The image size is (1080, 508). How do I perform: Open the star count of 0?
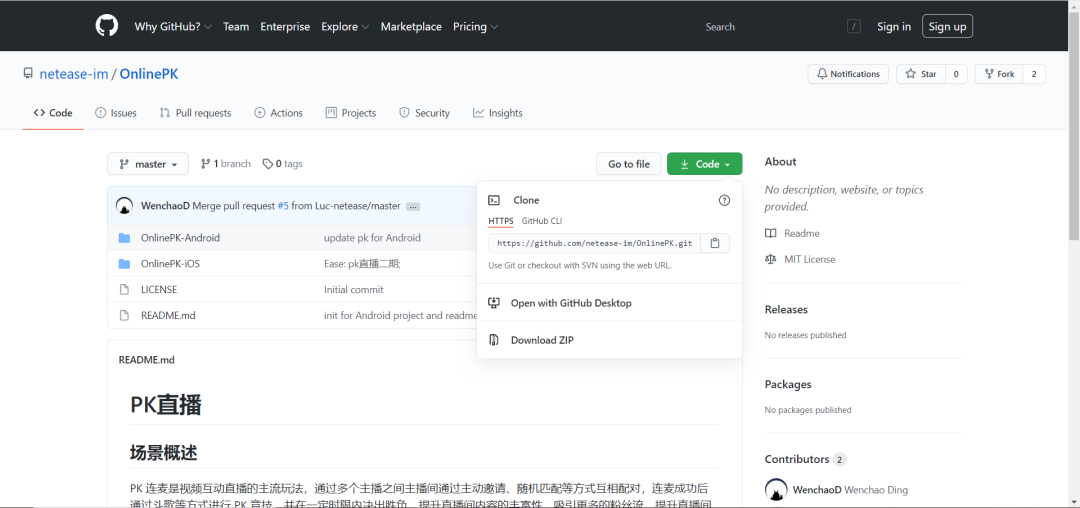pyautogui.click(x=956, y=74)
